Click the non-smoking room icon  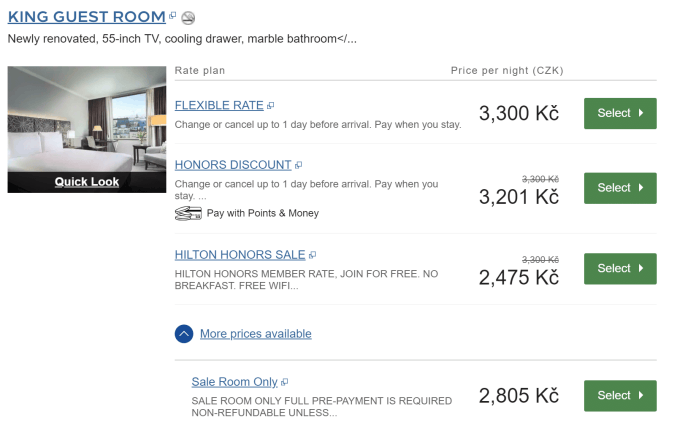(188, 18)
